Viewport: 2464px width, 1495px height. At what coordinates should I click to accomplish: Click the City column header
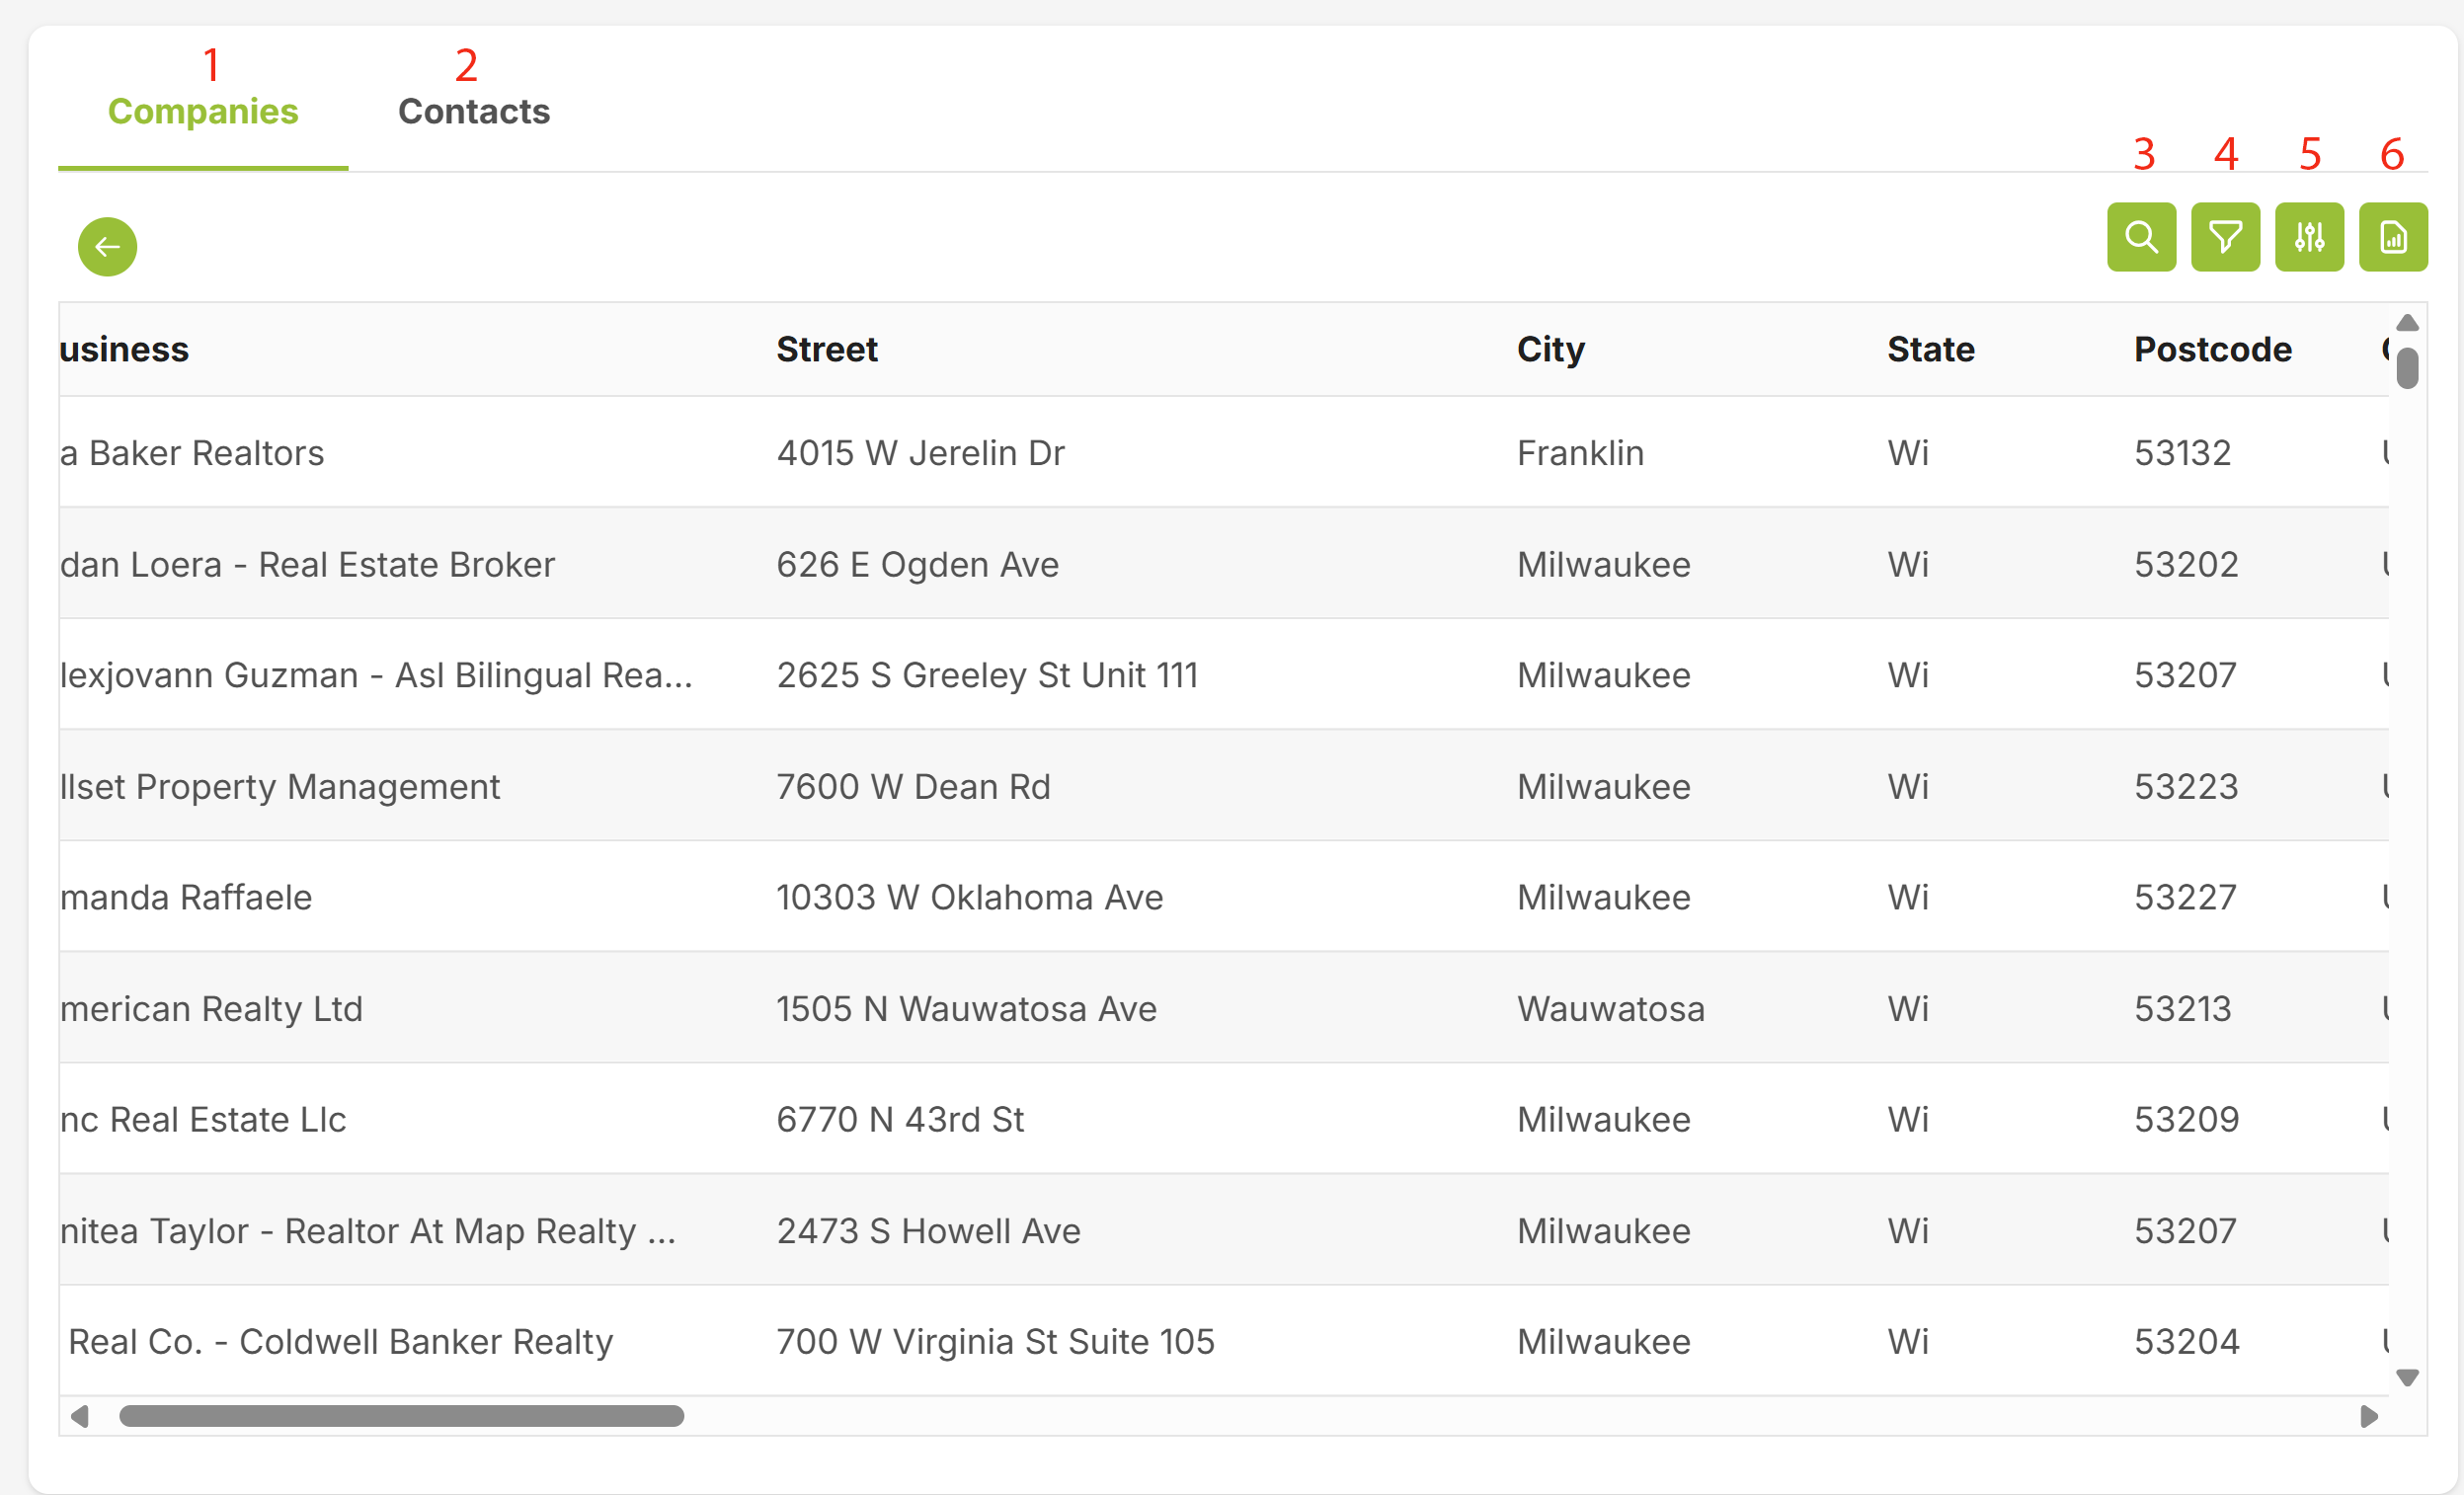(1550, 349)
